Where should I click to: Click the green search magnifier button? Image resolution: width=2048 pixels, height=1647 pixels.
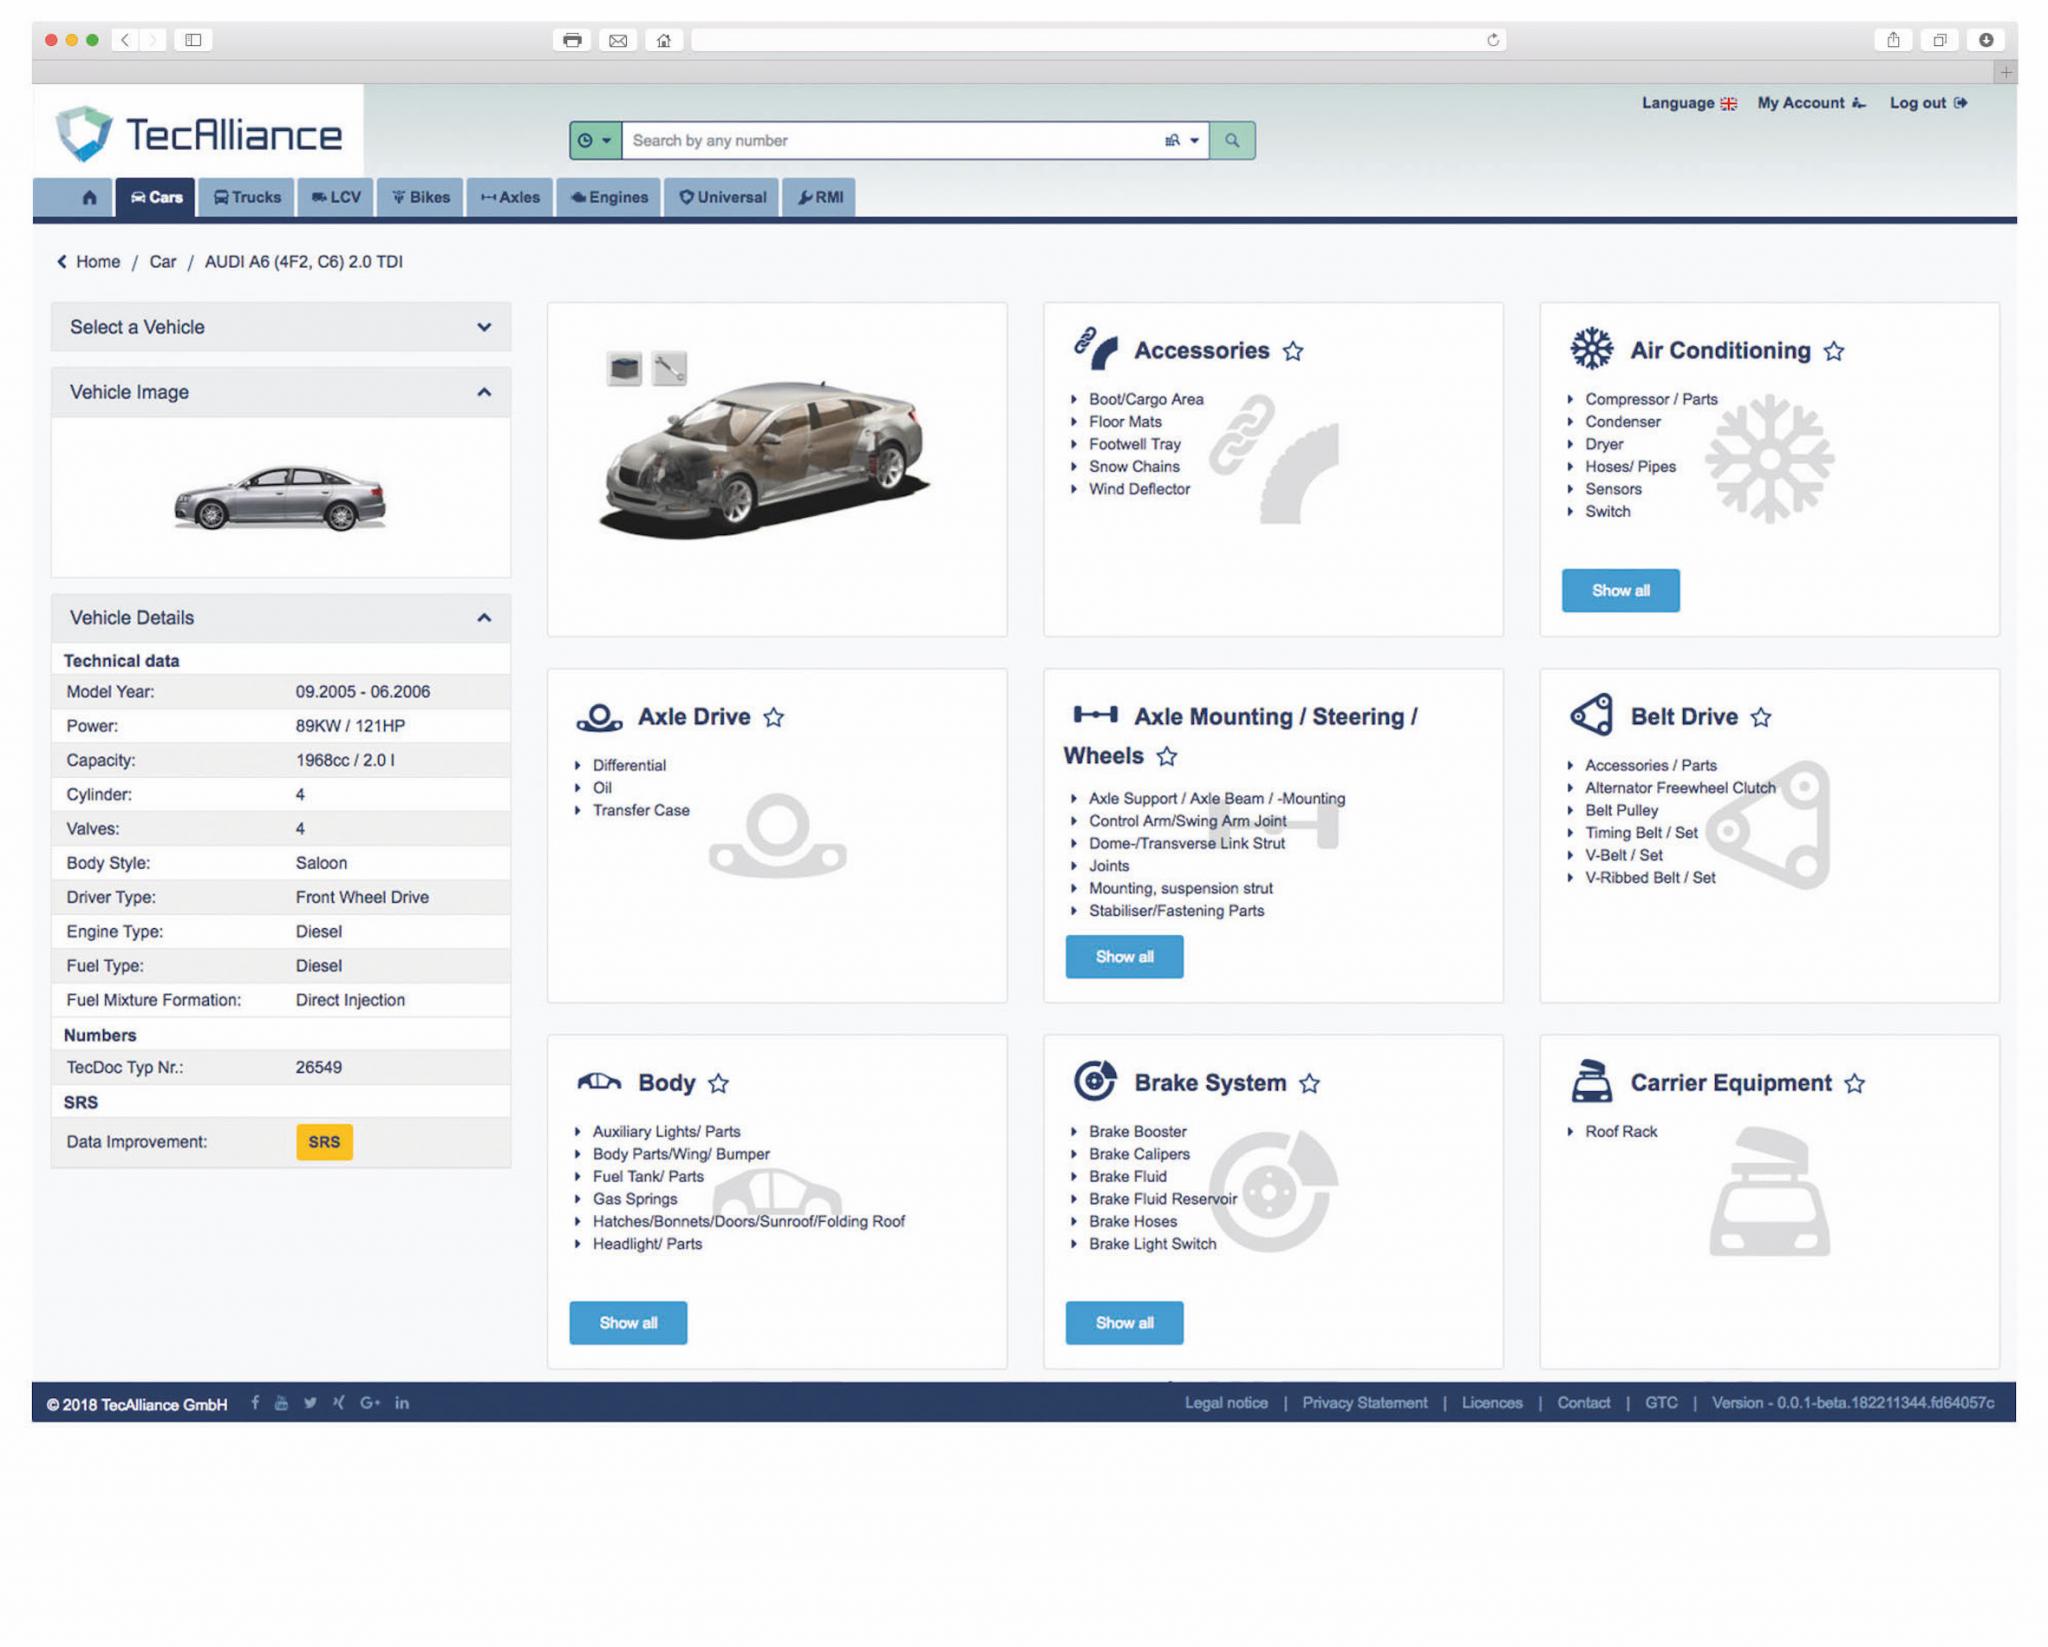pos(1232,141)
